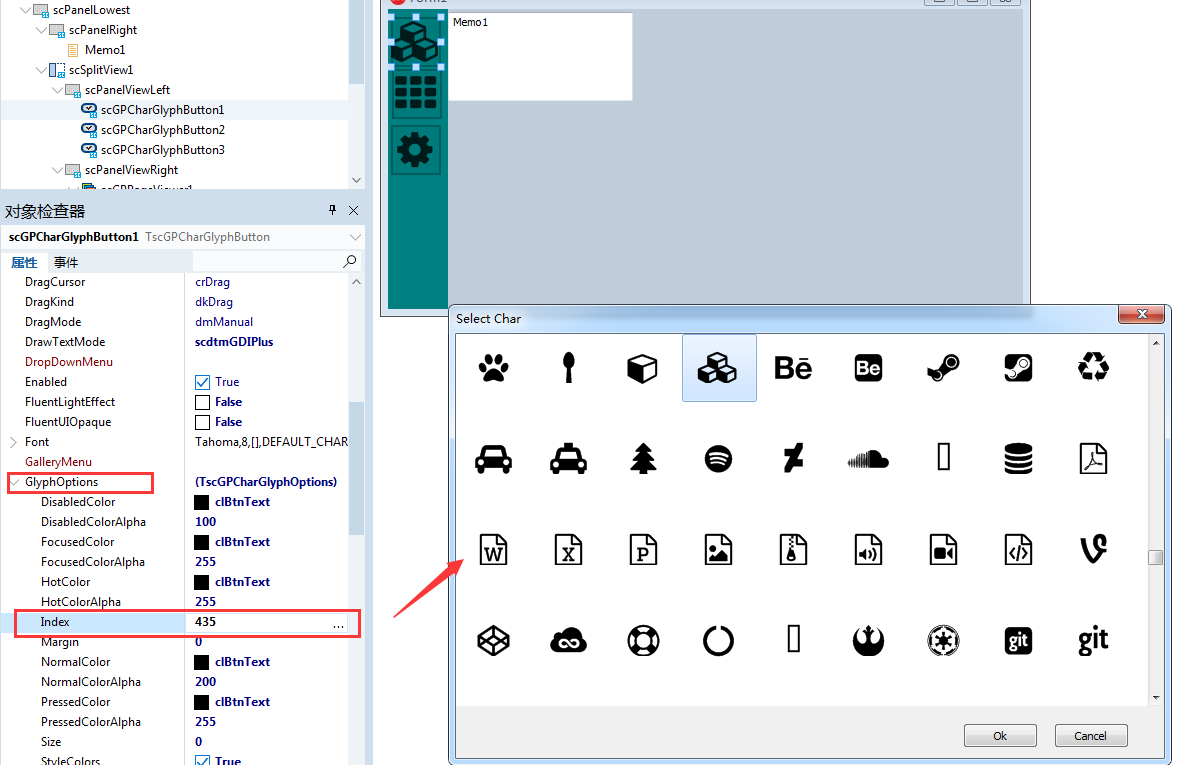This screenshot has width=1193, height=765.
Task: Toggle the FluentUIOpaque checkbox
Action: click(202, 422)
